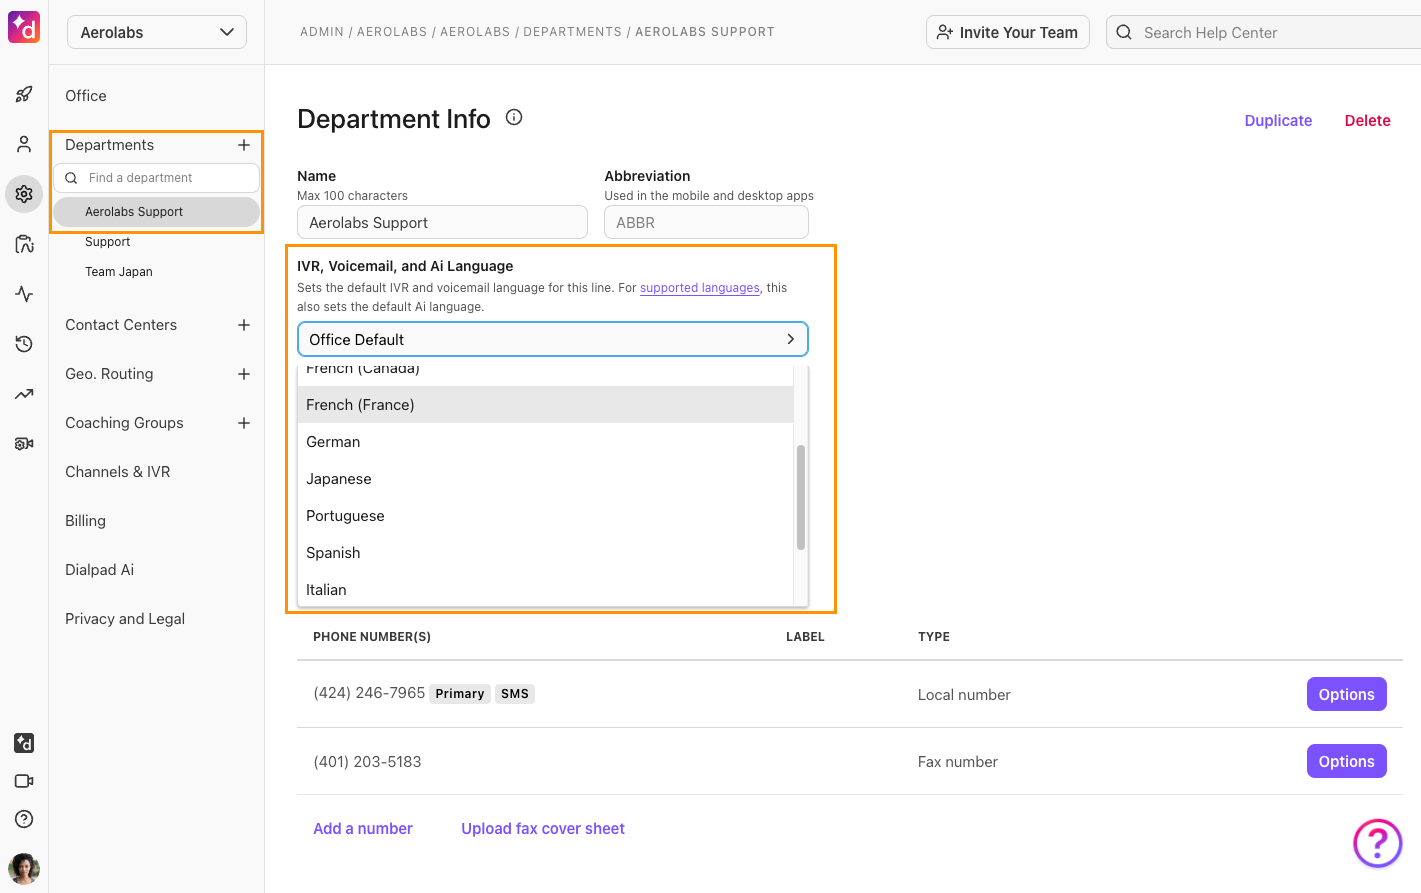Viewport: 1421px width, 893px height.
Task: Open the Billing settings
Action: click(x=85, y=521)
